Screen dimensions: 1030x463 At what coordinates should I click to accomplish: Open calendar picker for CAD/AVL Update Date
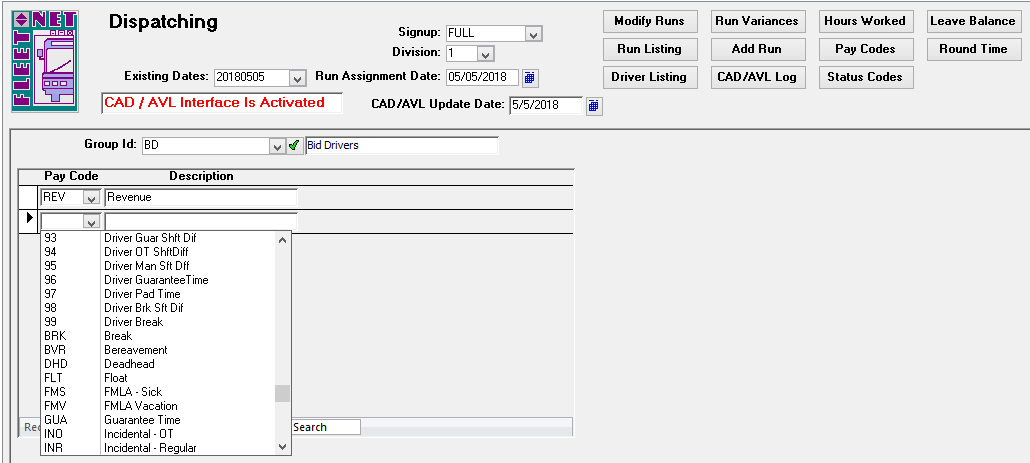click(593, 105)
